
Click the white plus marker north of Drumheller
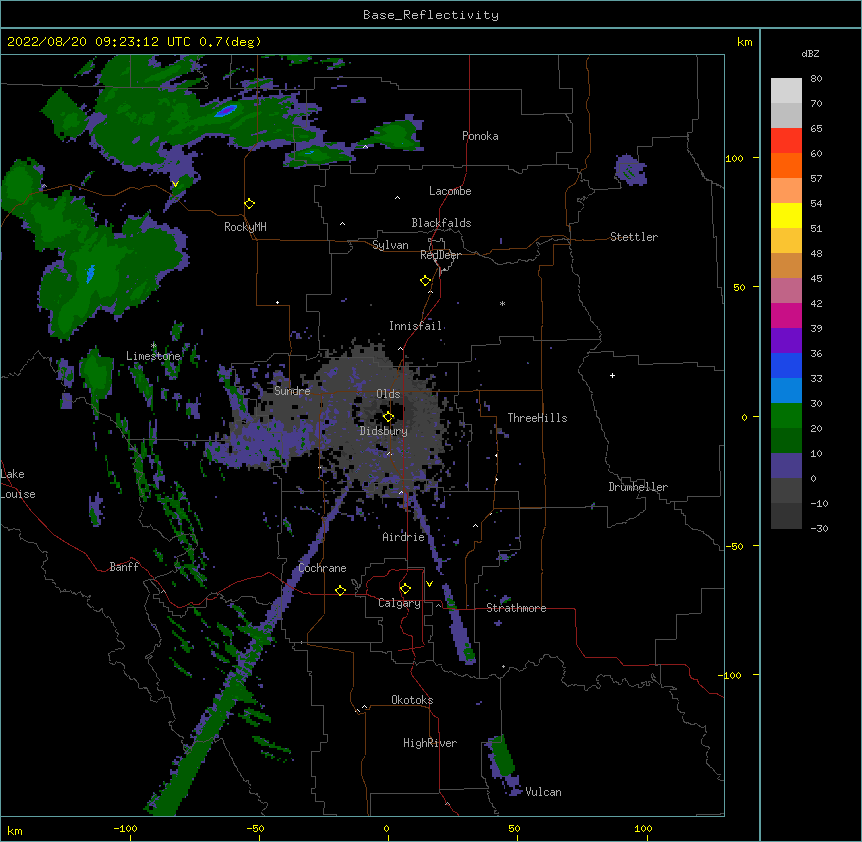pos(612,375)
